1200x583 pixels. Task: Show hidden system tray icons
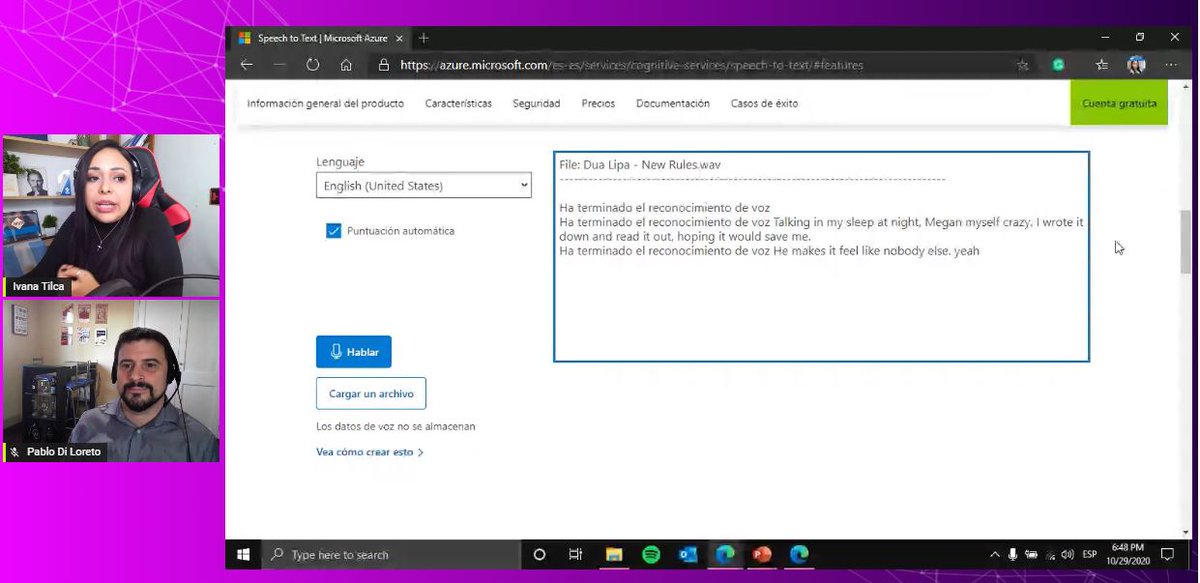point(994,554)
